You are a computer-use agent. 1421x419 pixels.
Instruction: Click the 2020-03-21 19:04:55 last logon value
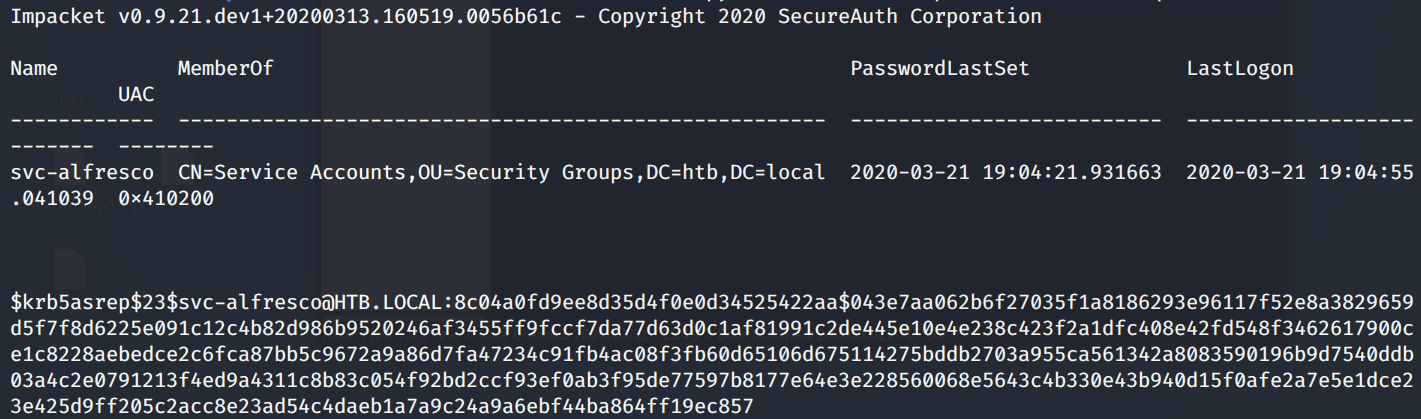pos(1299,172)
